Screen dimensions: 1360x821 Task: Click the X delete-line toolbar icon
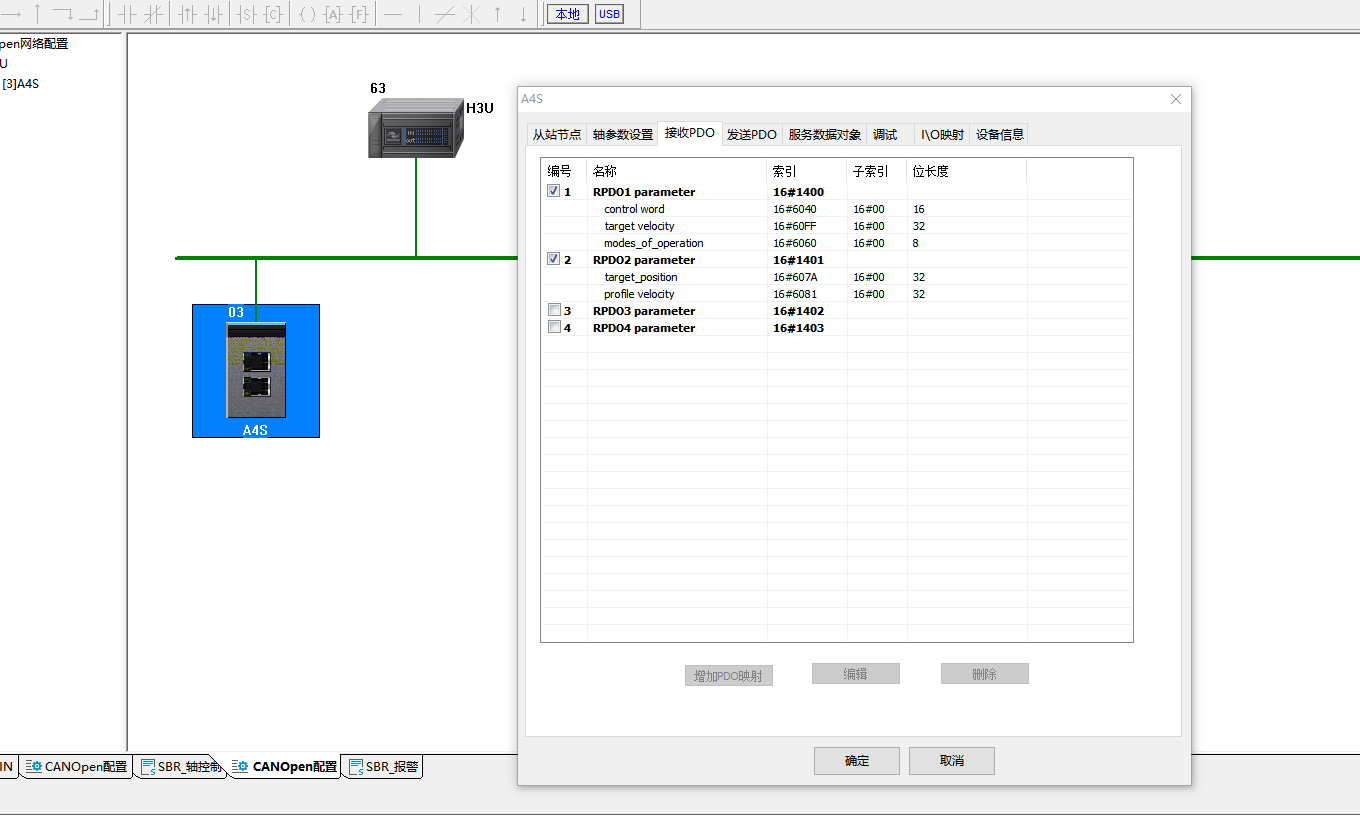(471, 14)
